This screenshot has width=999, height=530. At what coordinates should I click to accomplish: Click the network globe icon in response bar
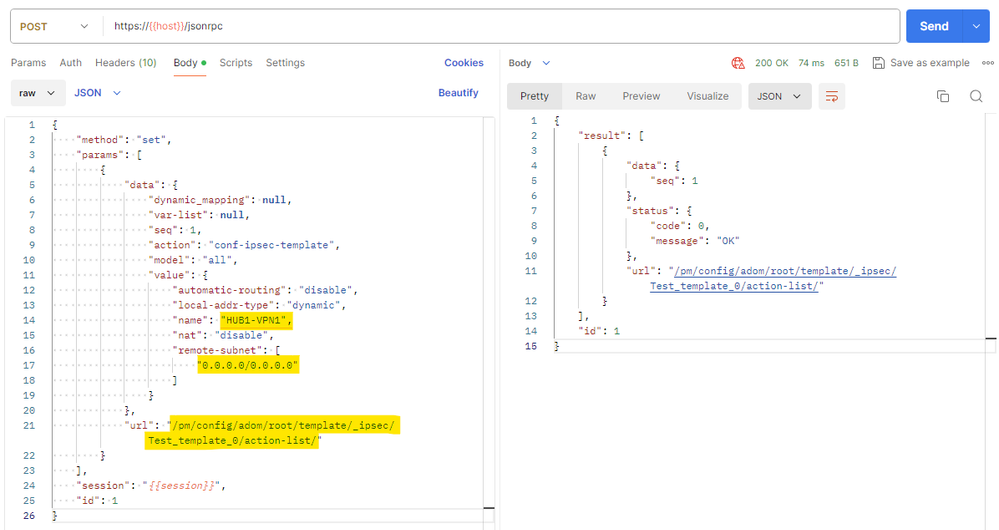(738, 63)
